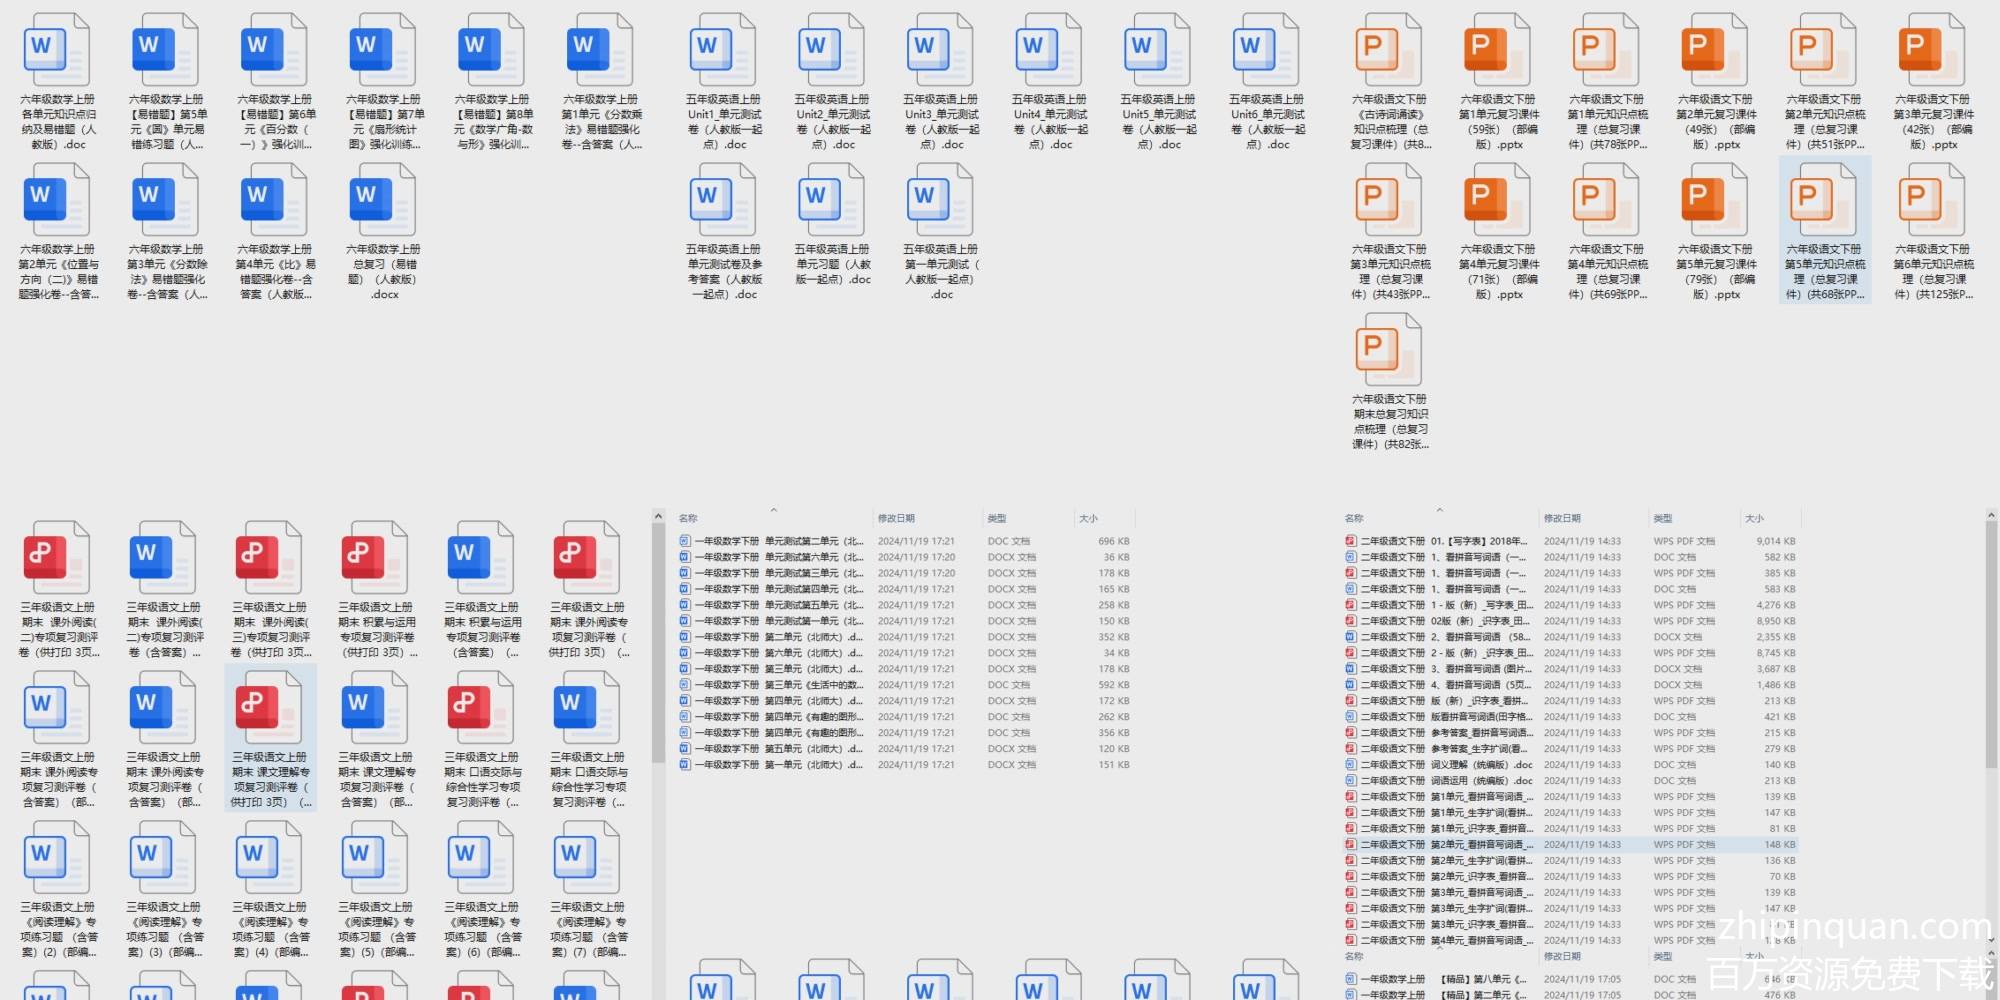Click 名称 column header in 二年级语文下册 list
The height and width of the screenshot is (1000, 2000).
point(1354,518)
